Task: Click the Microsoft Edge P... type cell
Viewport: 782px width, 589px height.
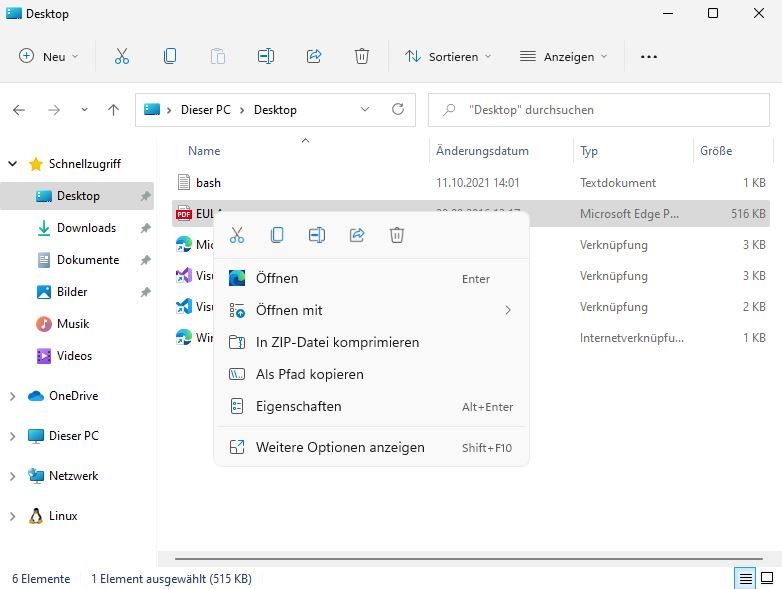Action: (629, 214)
